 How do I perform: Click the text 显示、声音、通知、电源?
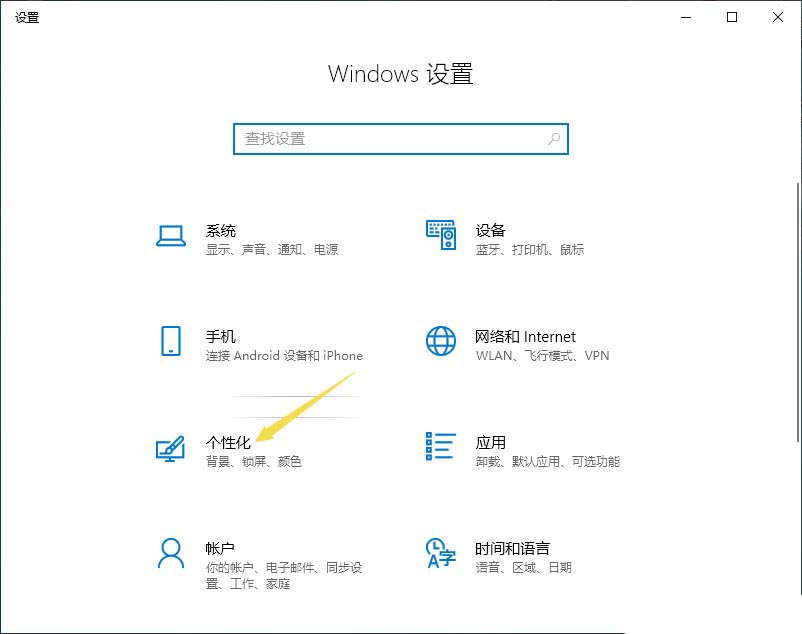click(272, 250)
